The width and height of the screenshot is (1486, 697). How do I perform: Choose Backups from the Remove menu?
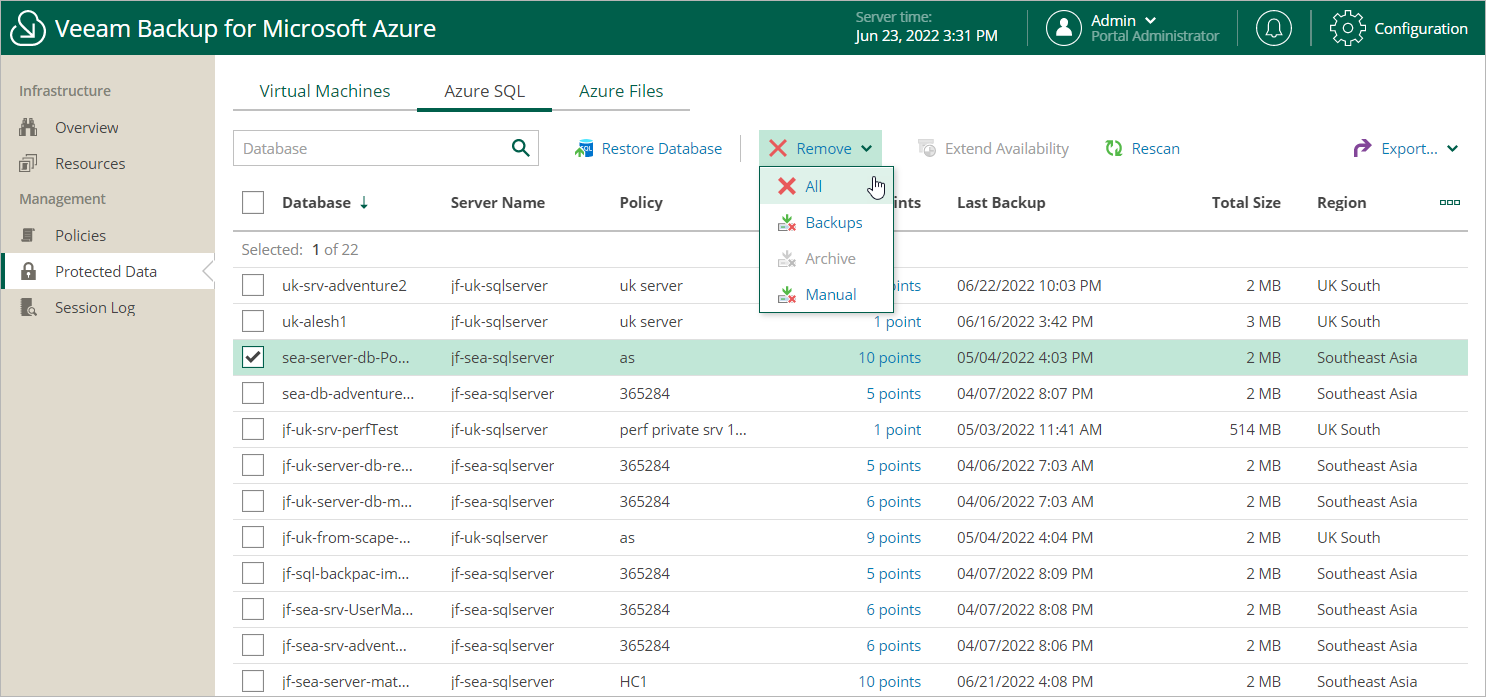(x=833, y=223)
